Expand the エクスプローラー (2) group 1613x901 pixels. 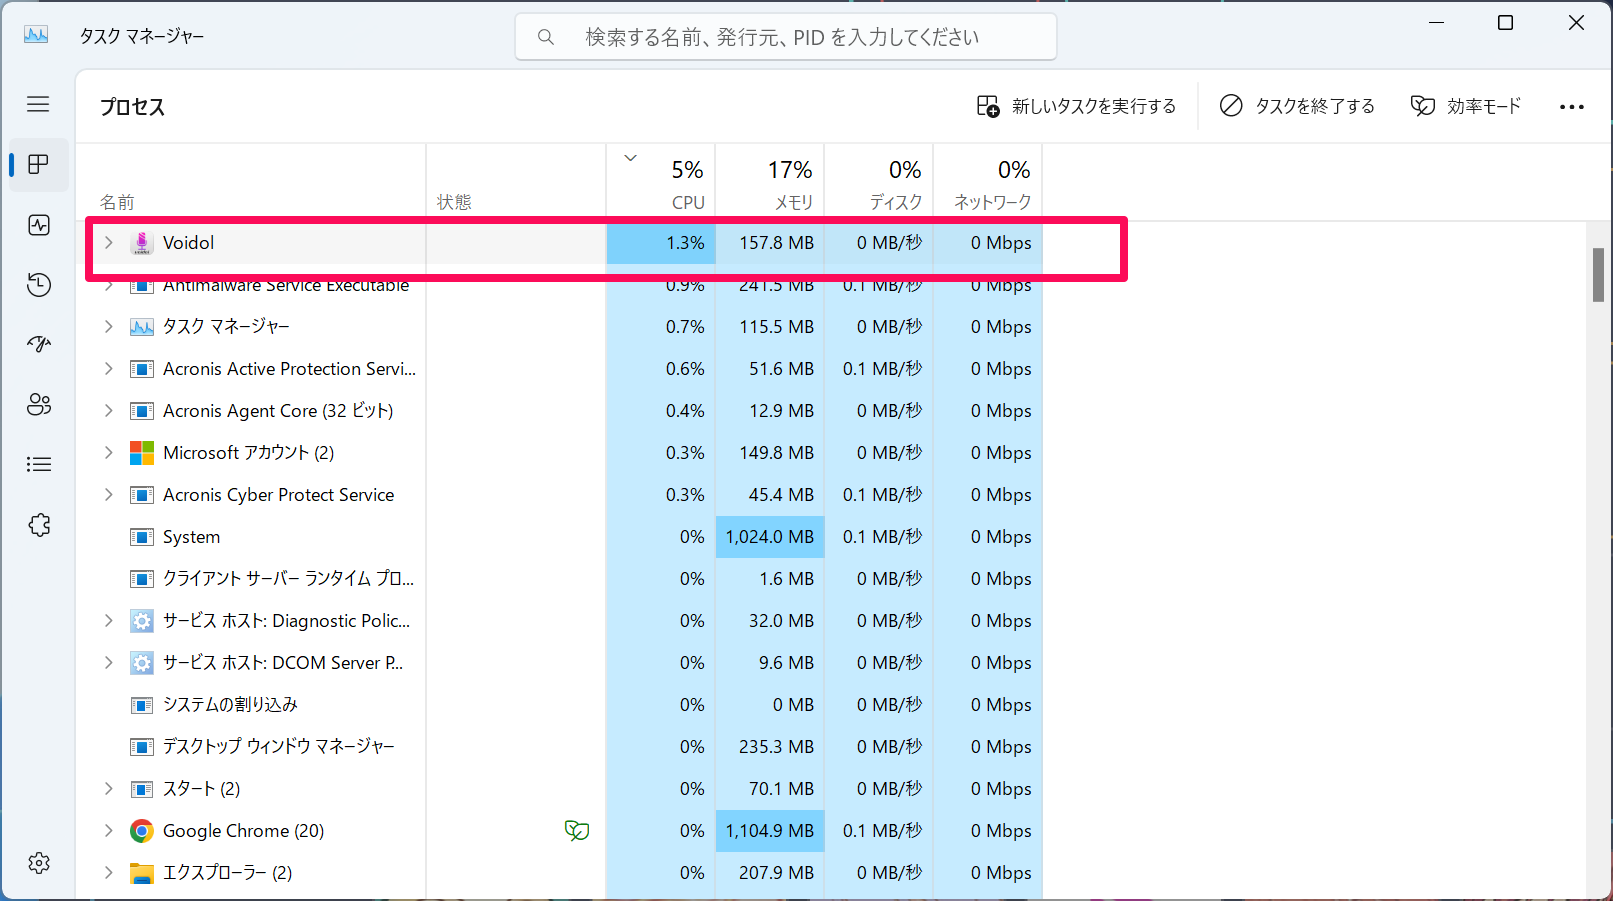109,873
